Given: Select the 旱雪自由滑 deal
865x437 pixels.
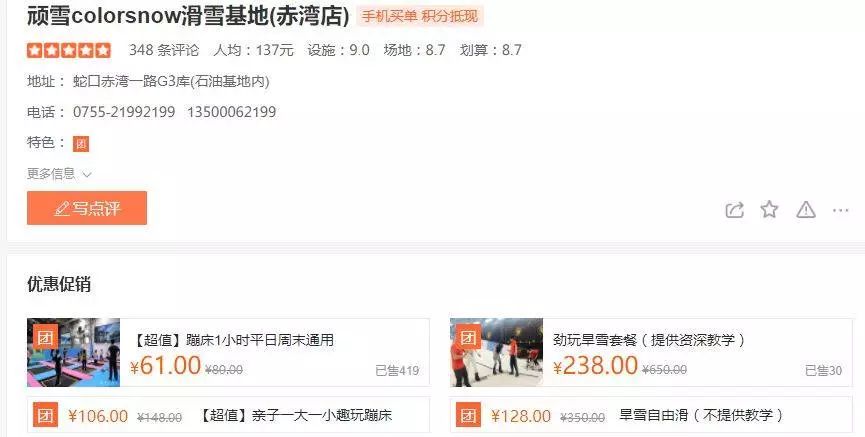Looking at the screenshot, I should [x=701, y=415].
